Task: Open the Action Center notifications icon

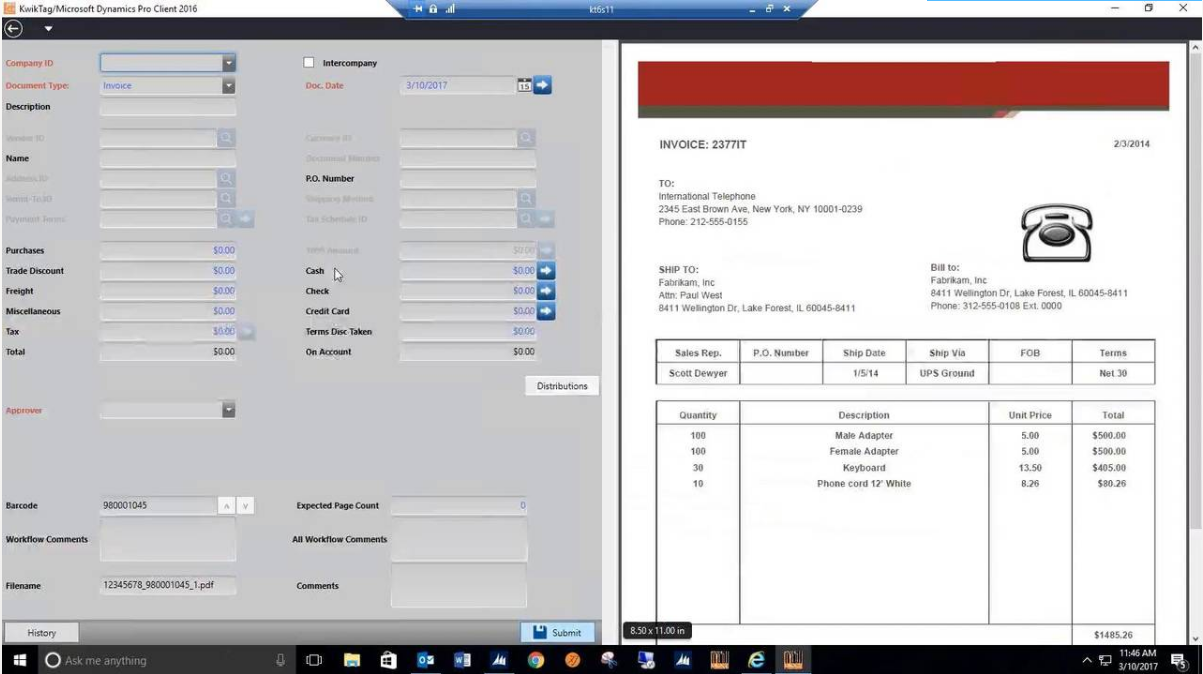Action: (1178, 660)
